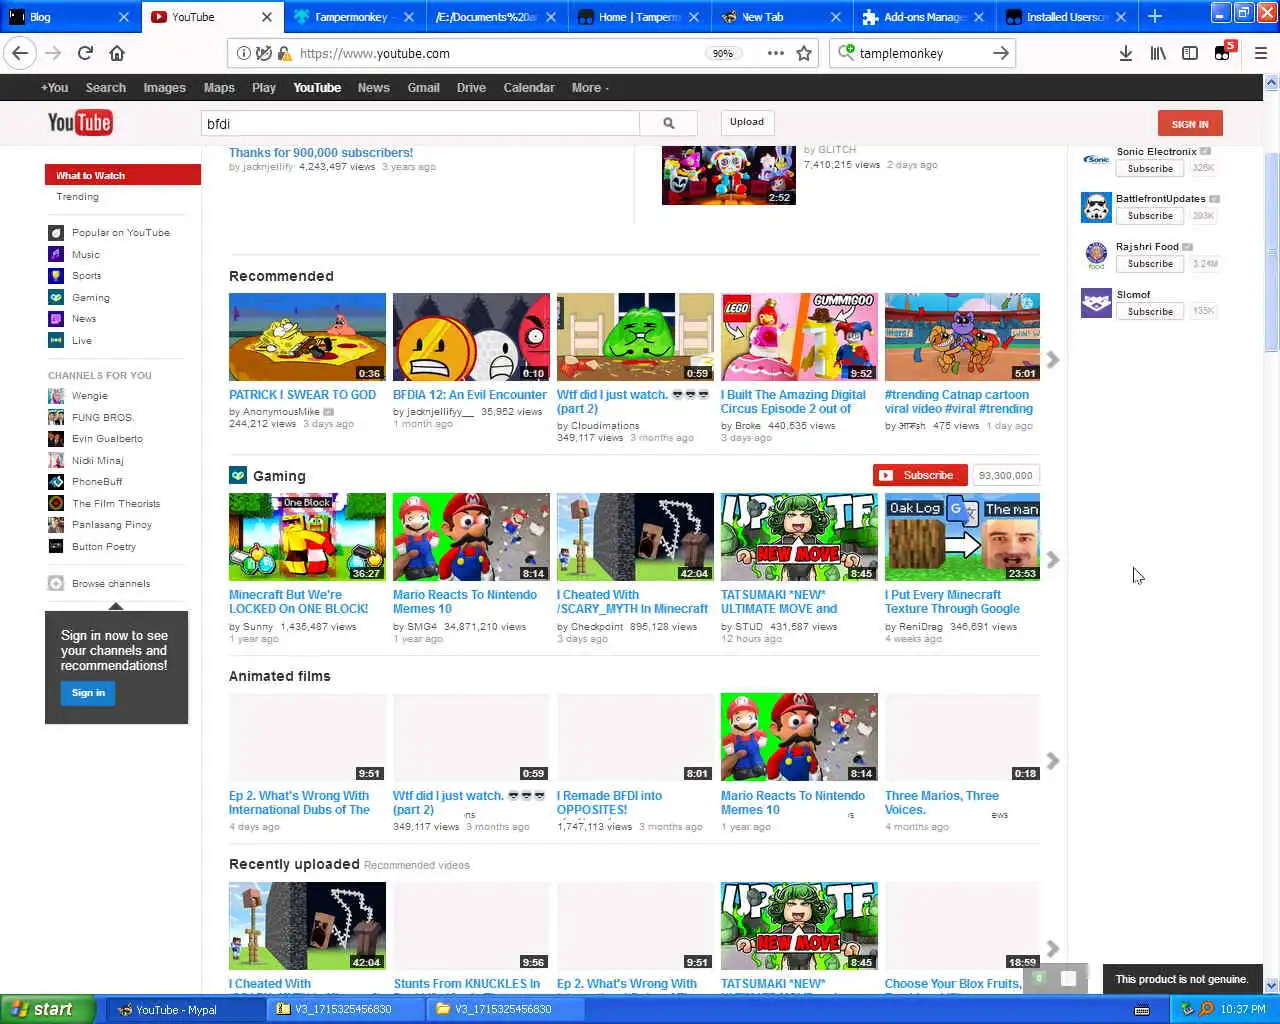Open Gaming category in sidebar

pyautogui.click(x=90, y=297)
